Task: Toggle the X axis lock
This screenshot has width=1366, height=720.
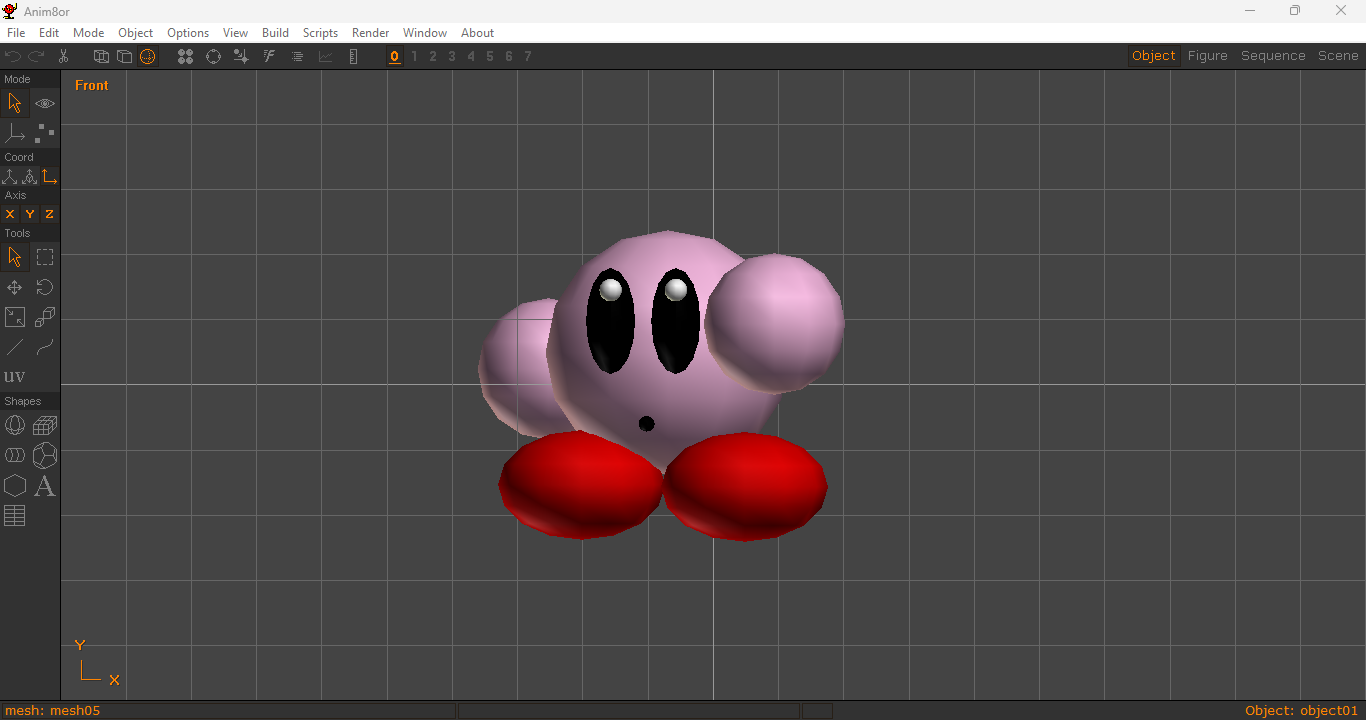Action: pos(10,214)
